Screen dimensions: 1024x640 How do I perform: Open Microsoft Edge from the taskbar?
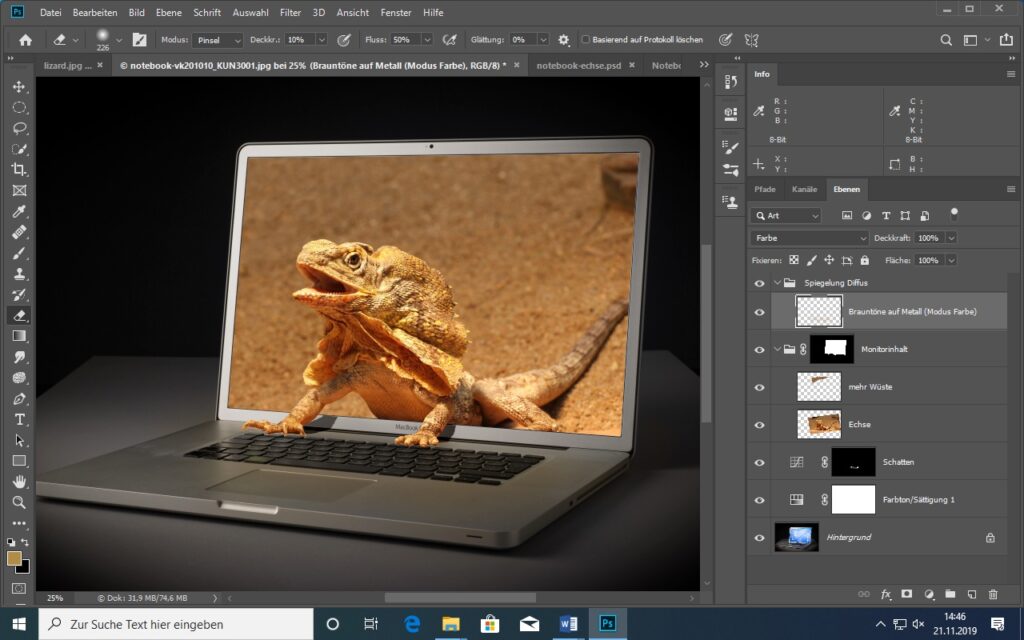tap(411, 624)
